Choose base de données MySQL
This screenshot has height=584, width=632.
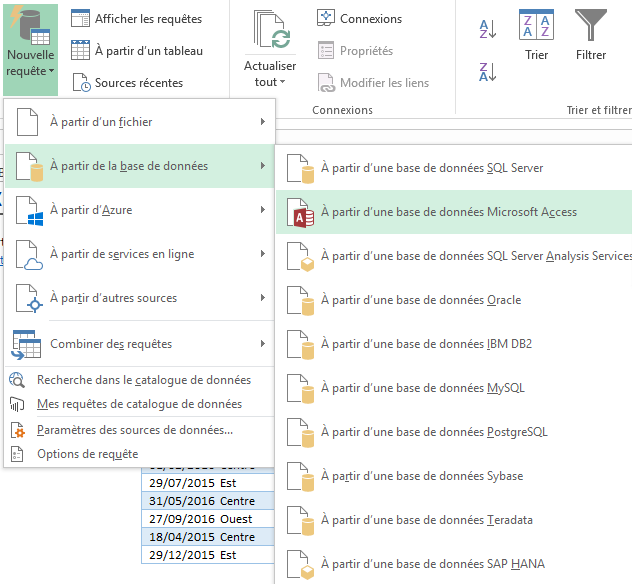tap(454, 387)
